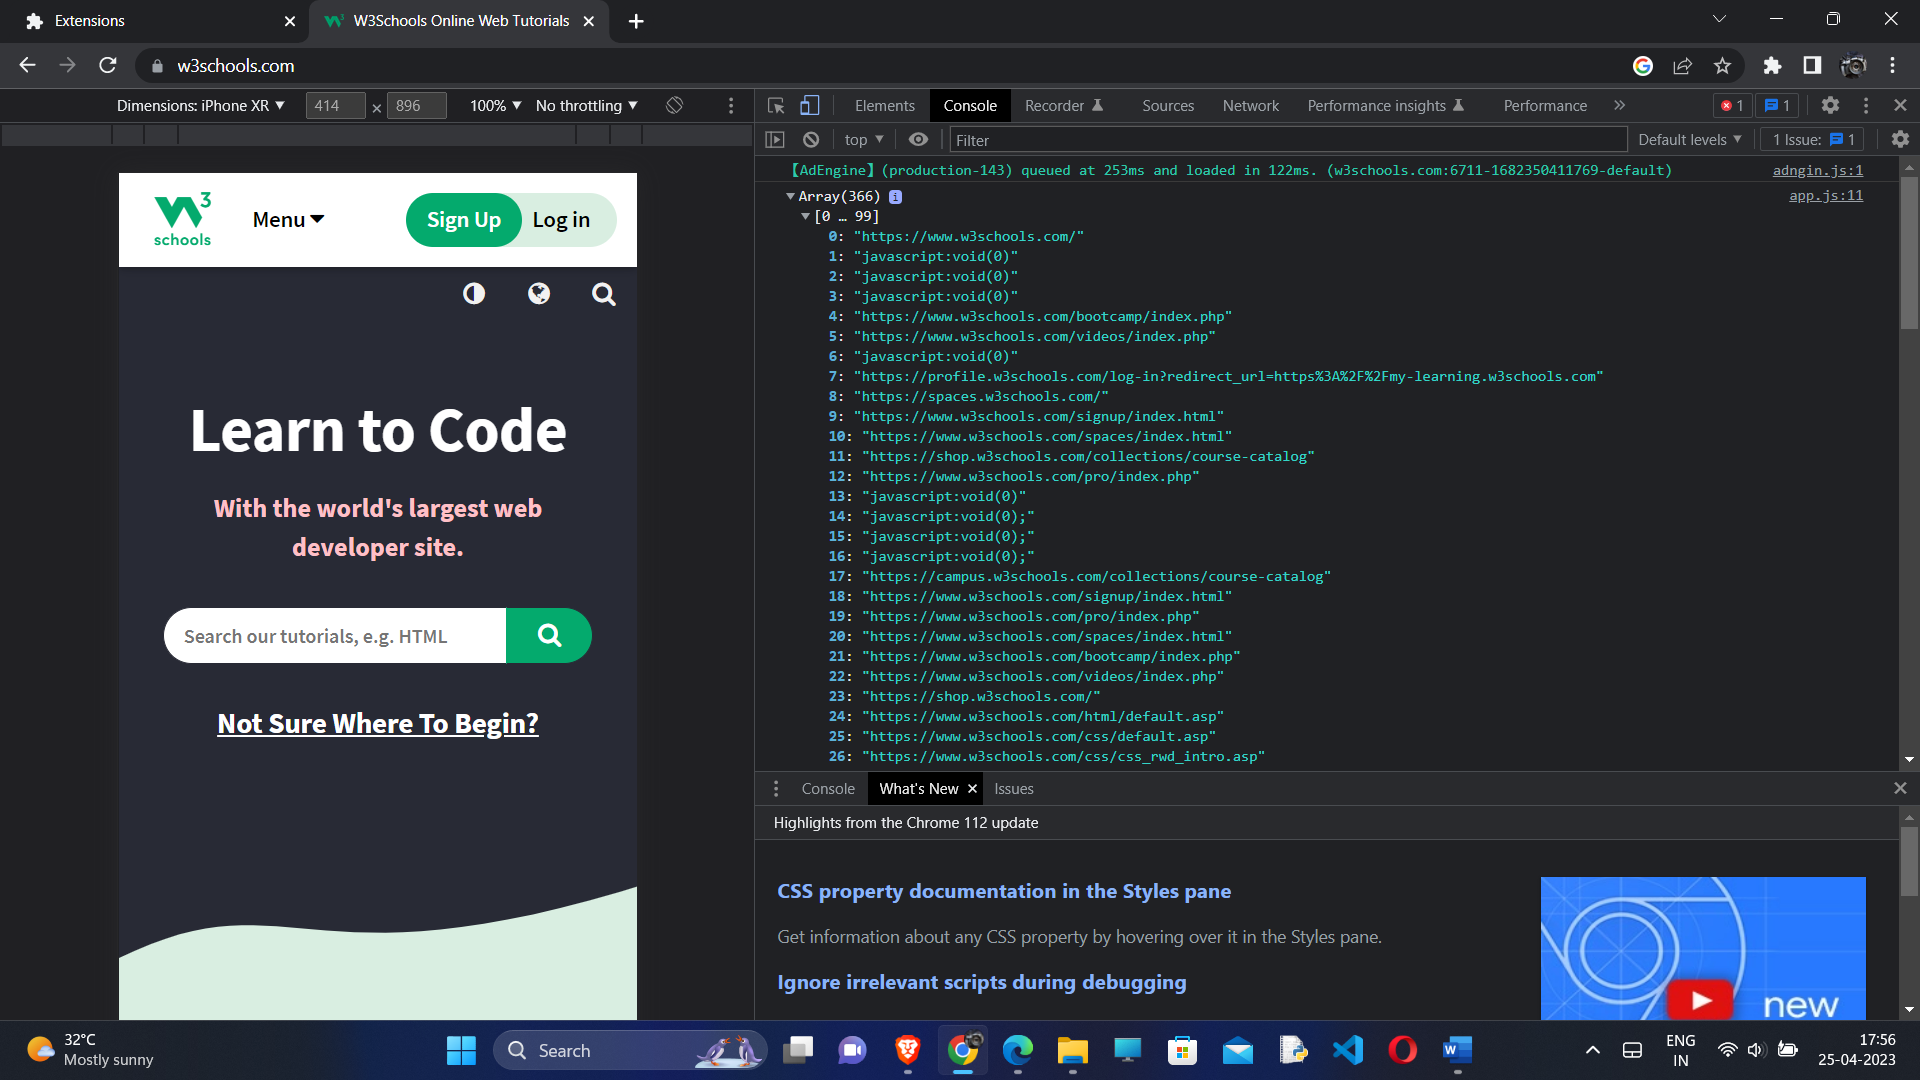Click the globe translate icon on the page

539,293
